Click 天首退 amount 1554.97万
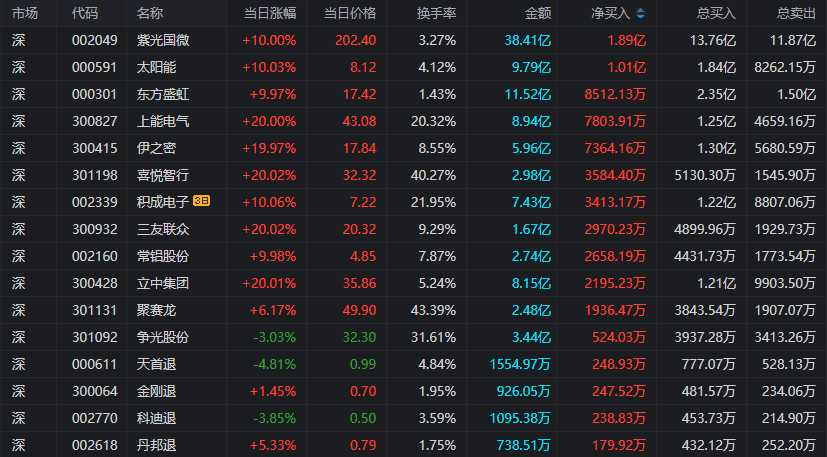This screenshot has width=827, height=457. 520,364
